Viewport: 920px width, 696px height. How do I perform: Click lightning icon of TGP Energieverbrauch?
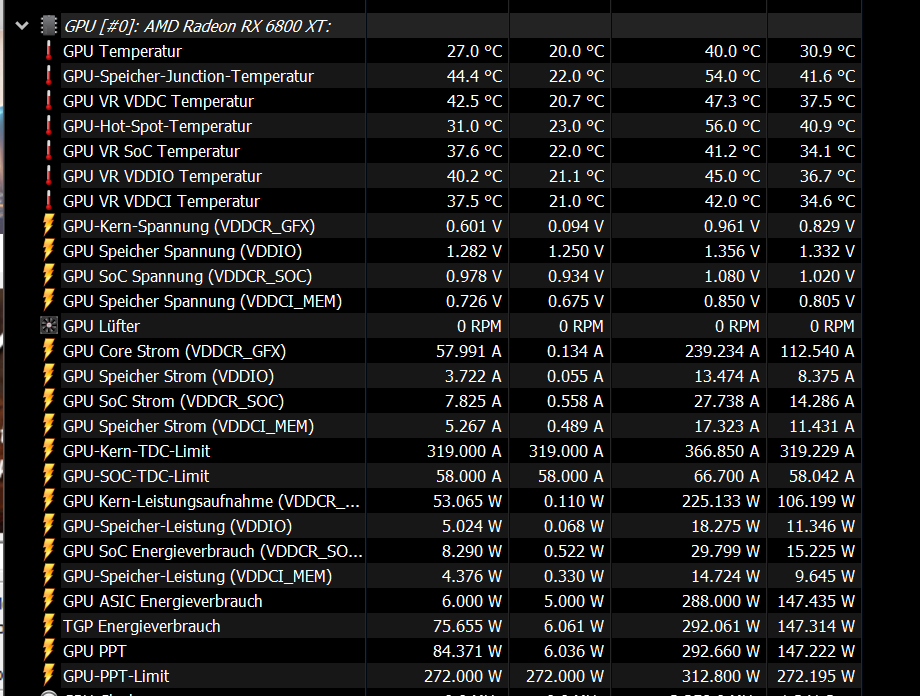(49, 626)
